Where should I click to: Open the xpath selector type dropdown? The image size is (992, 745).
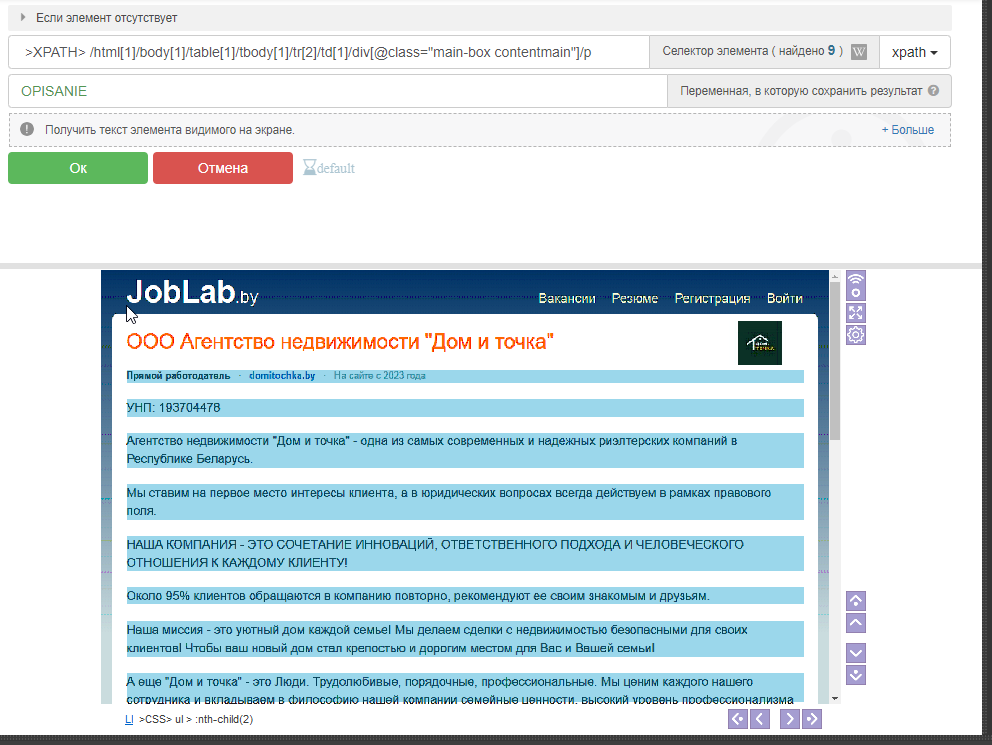(x=914, y=52)
